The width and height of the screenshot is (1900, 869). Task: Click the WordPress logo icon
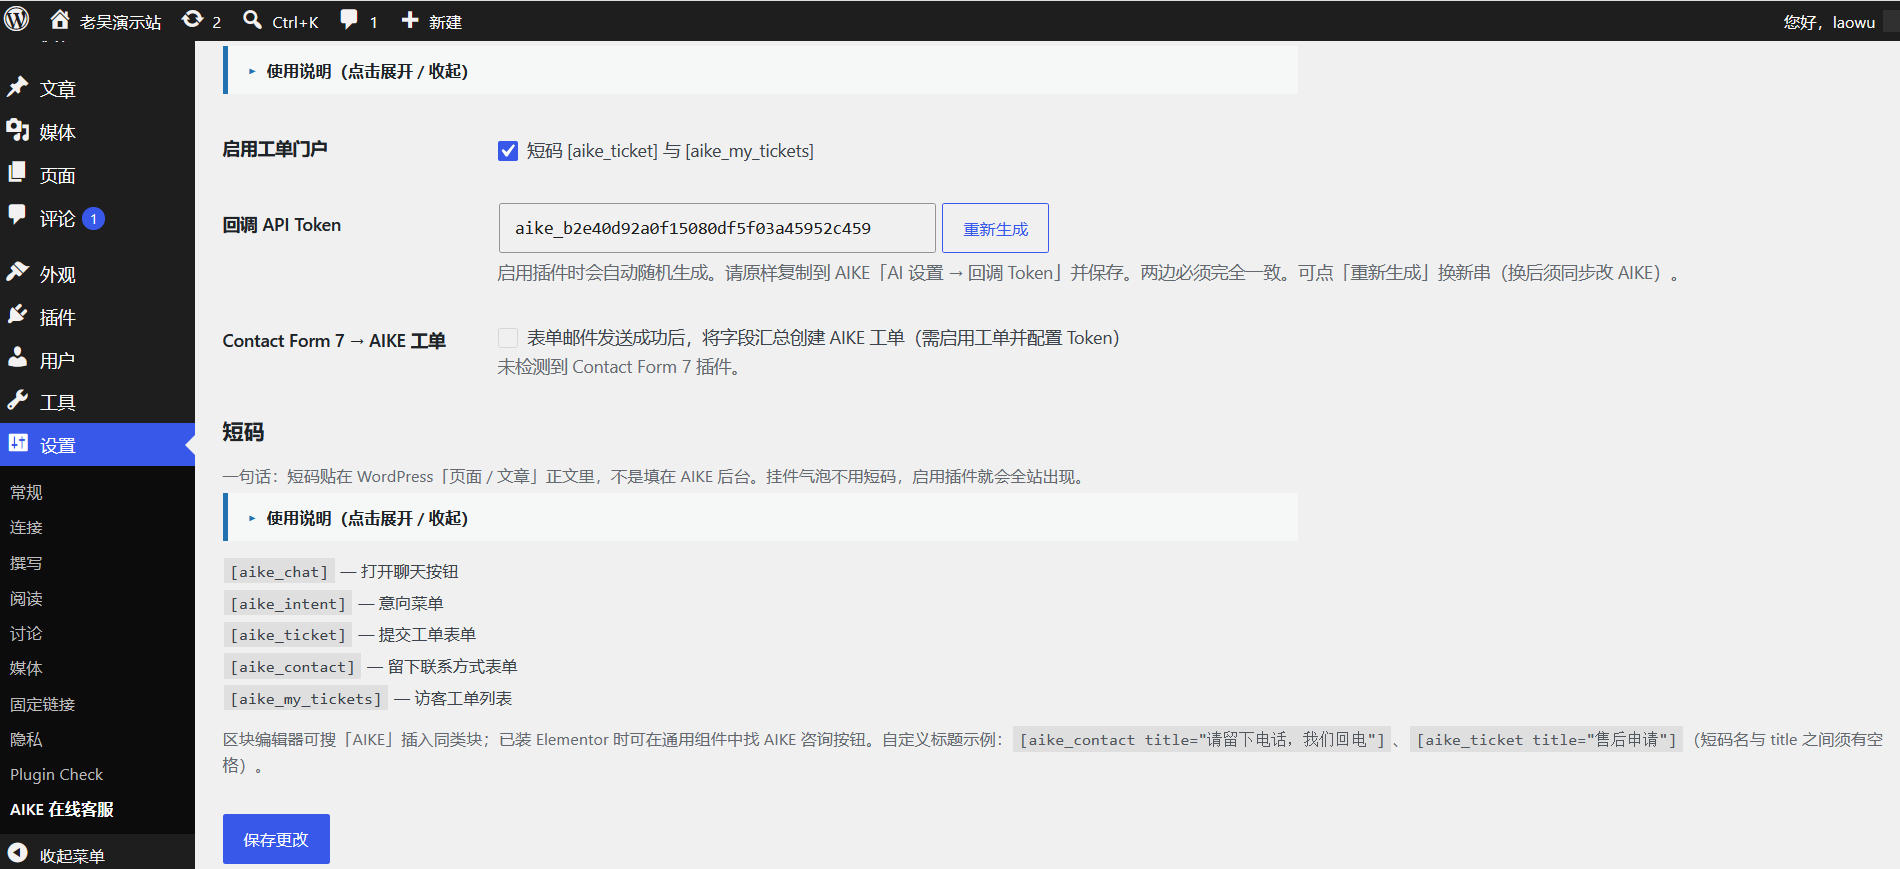pyautogui.click(x=17, y=19)
